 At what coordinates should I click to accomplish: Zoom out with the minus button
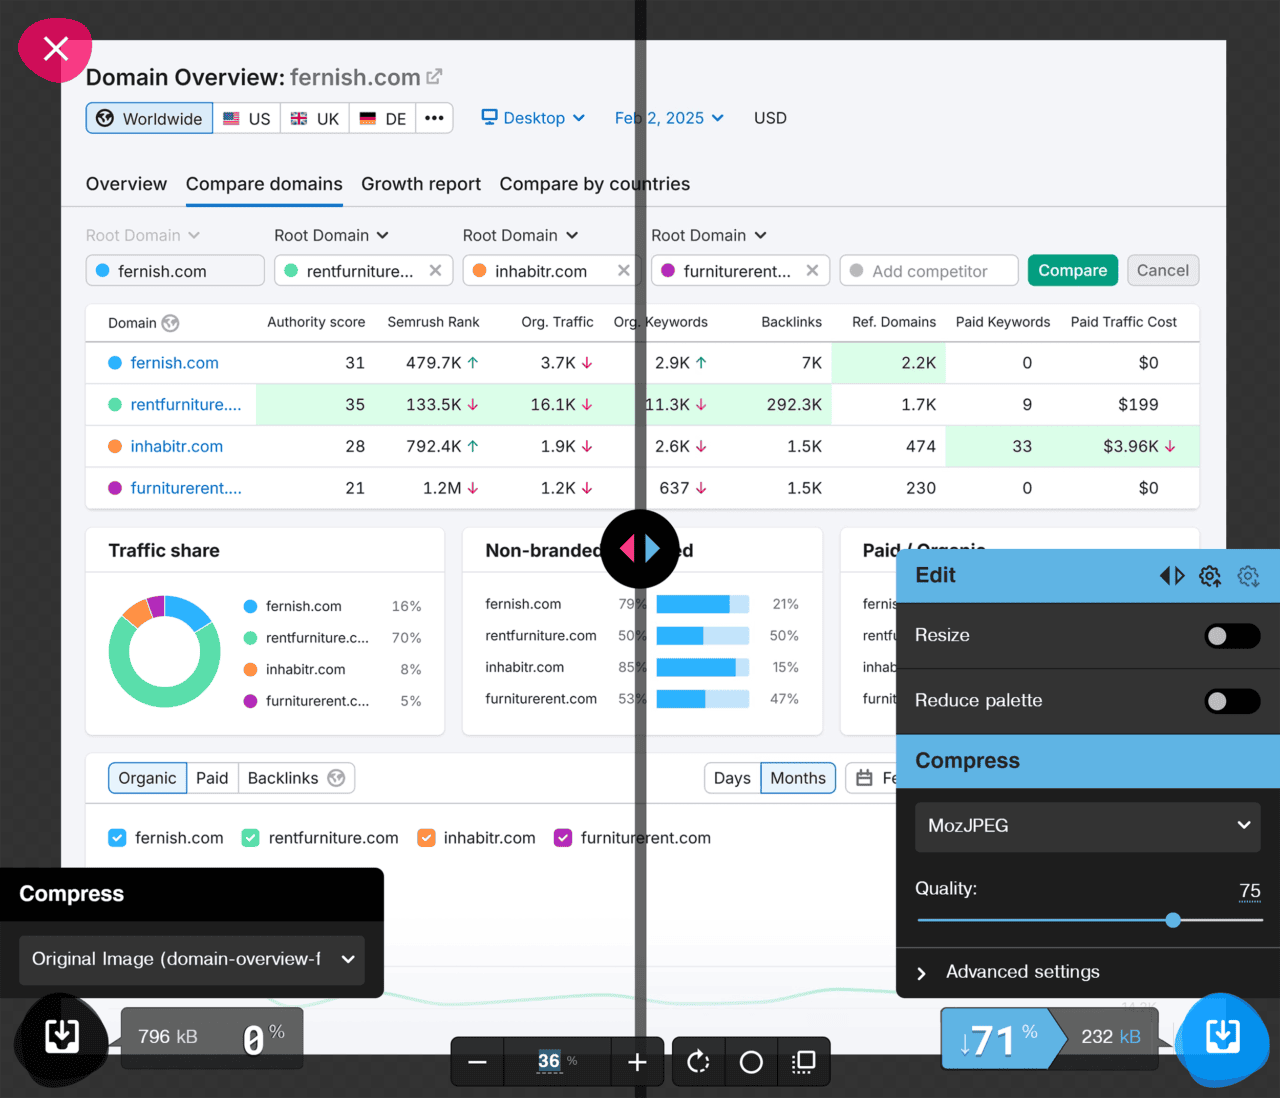(x=477, y=1062)
